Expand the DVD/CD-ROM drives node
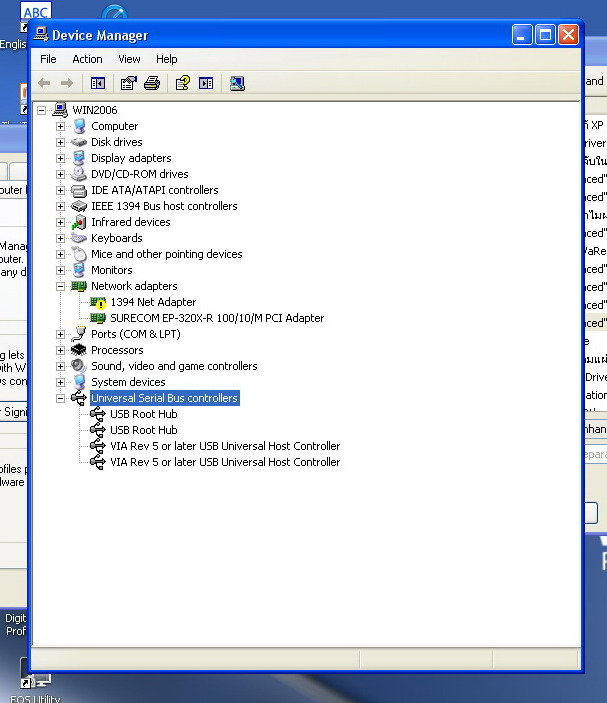The height and width of the screenshot is (703, 607). click(x=61, y=174)
